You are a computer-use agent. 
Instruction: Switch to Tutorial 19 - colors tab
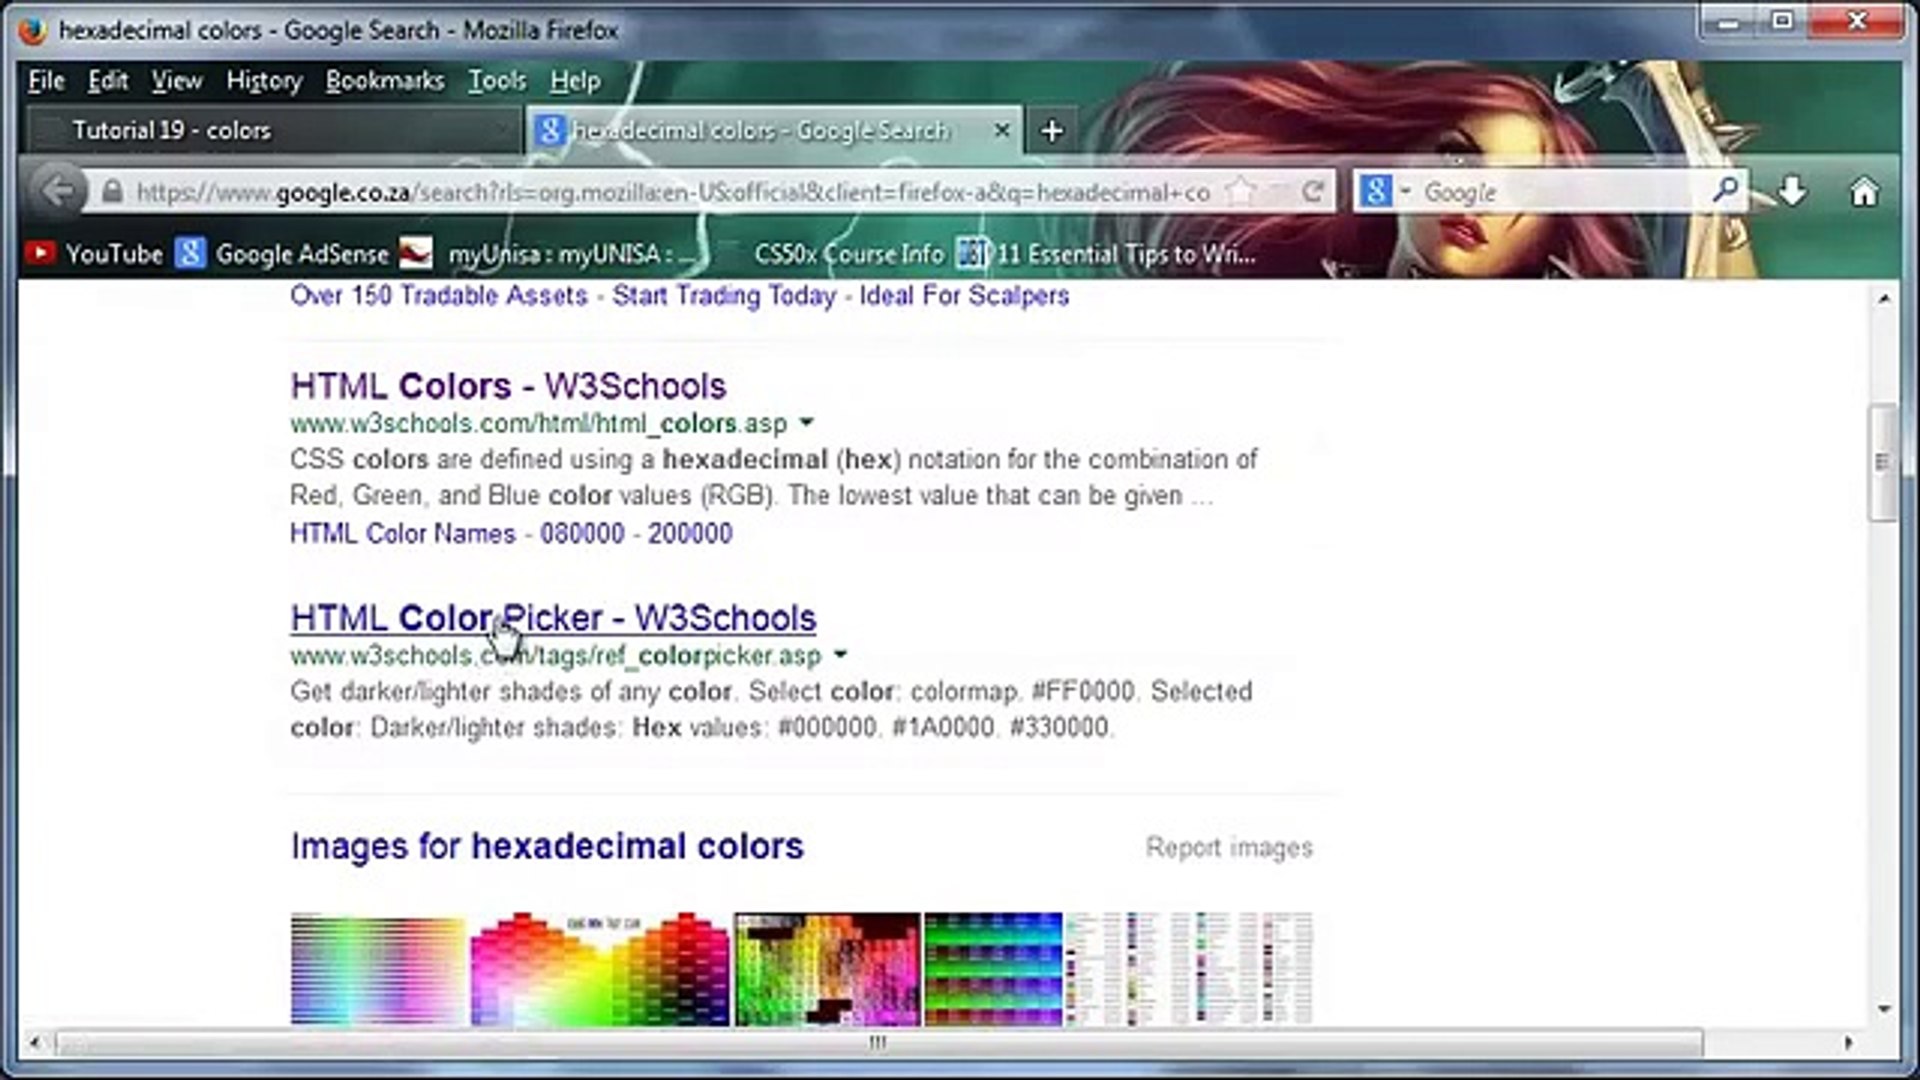[x=170, y=131]
